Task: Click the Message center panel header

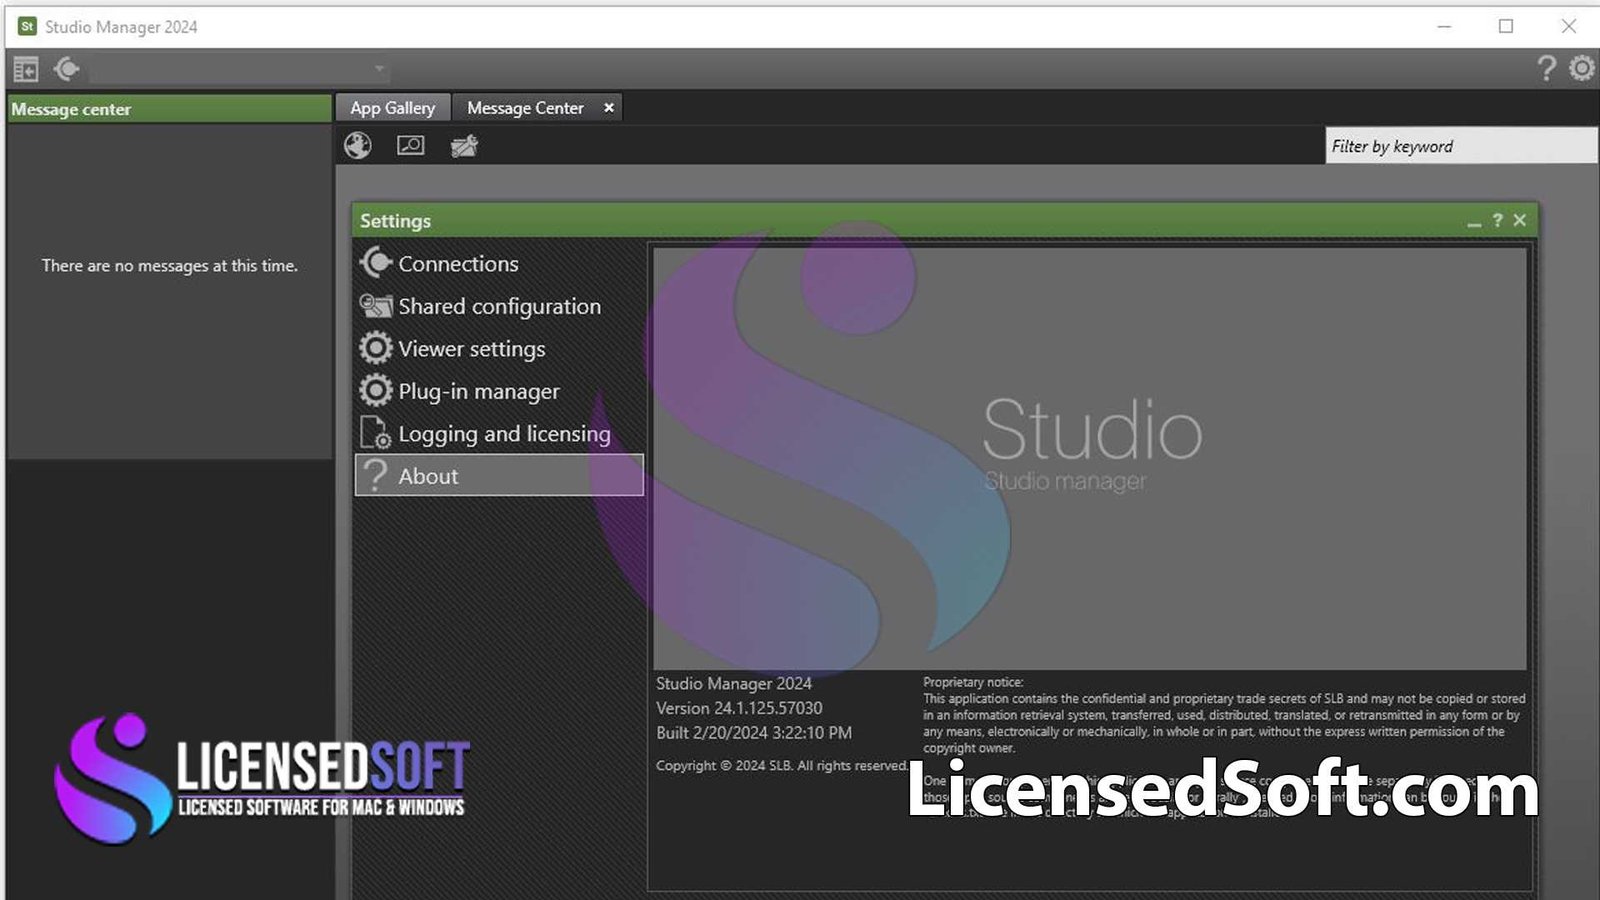Action: tap(169, 109)
